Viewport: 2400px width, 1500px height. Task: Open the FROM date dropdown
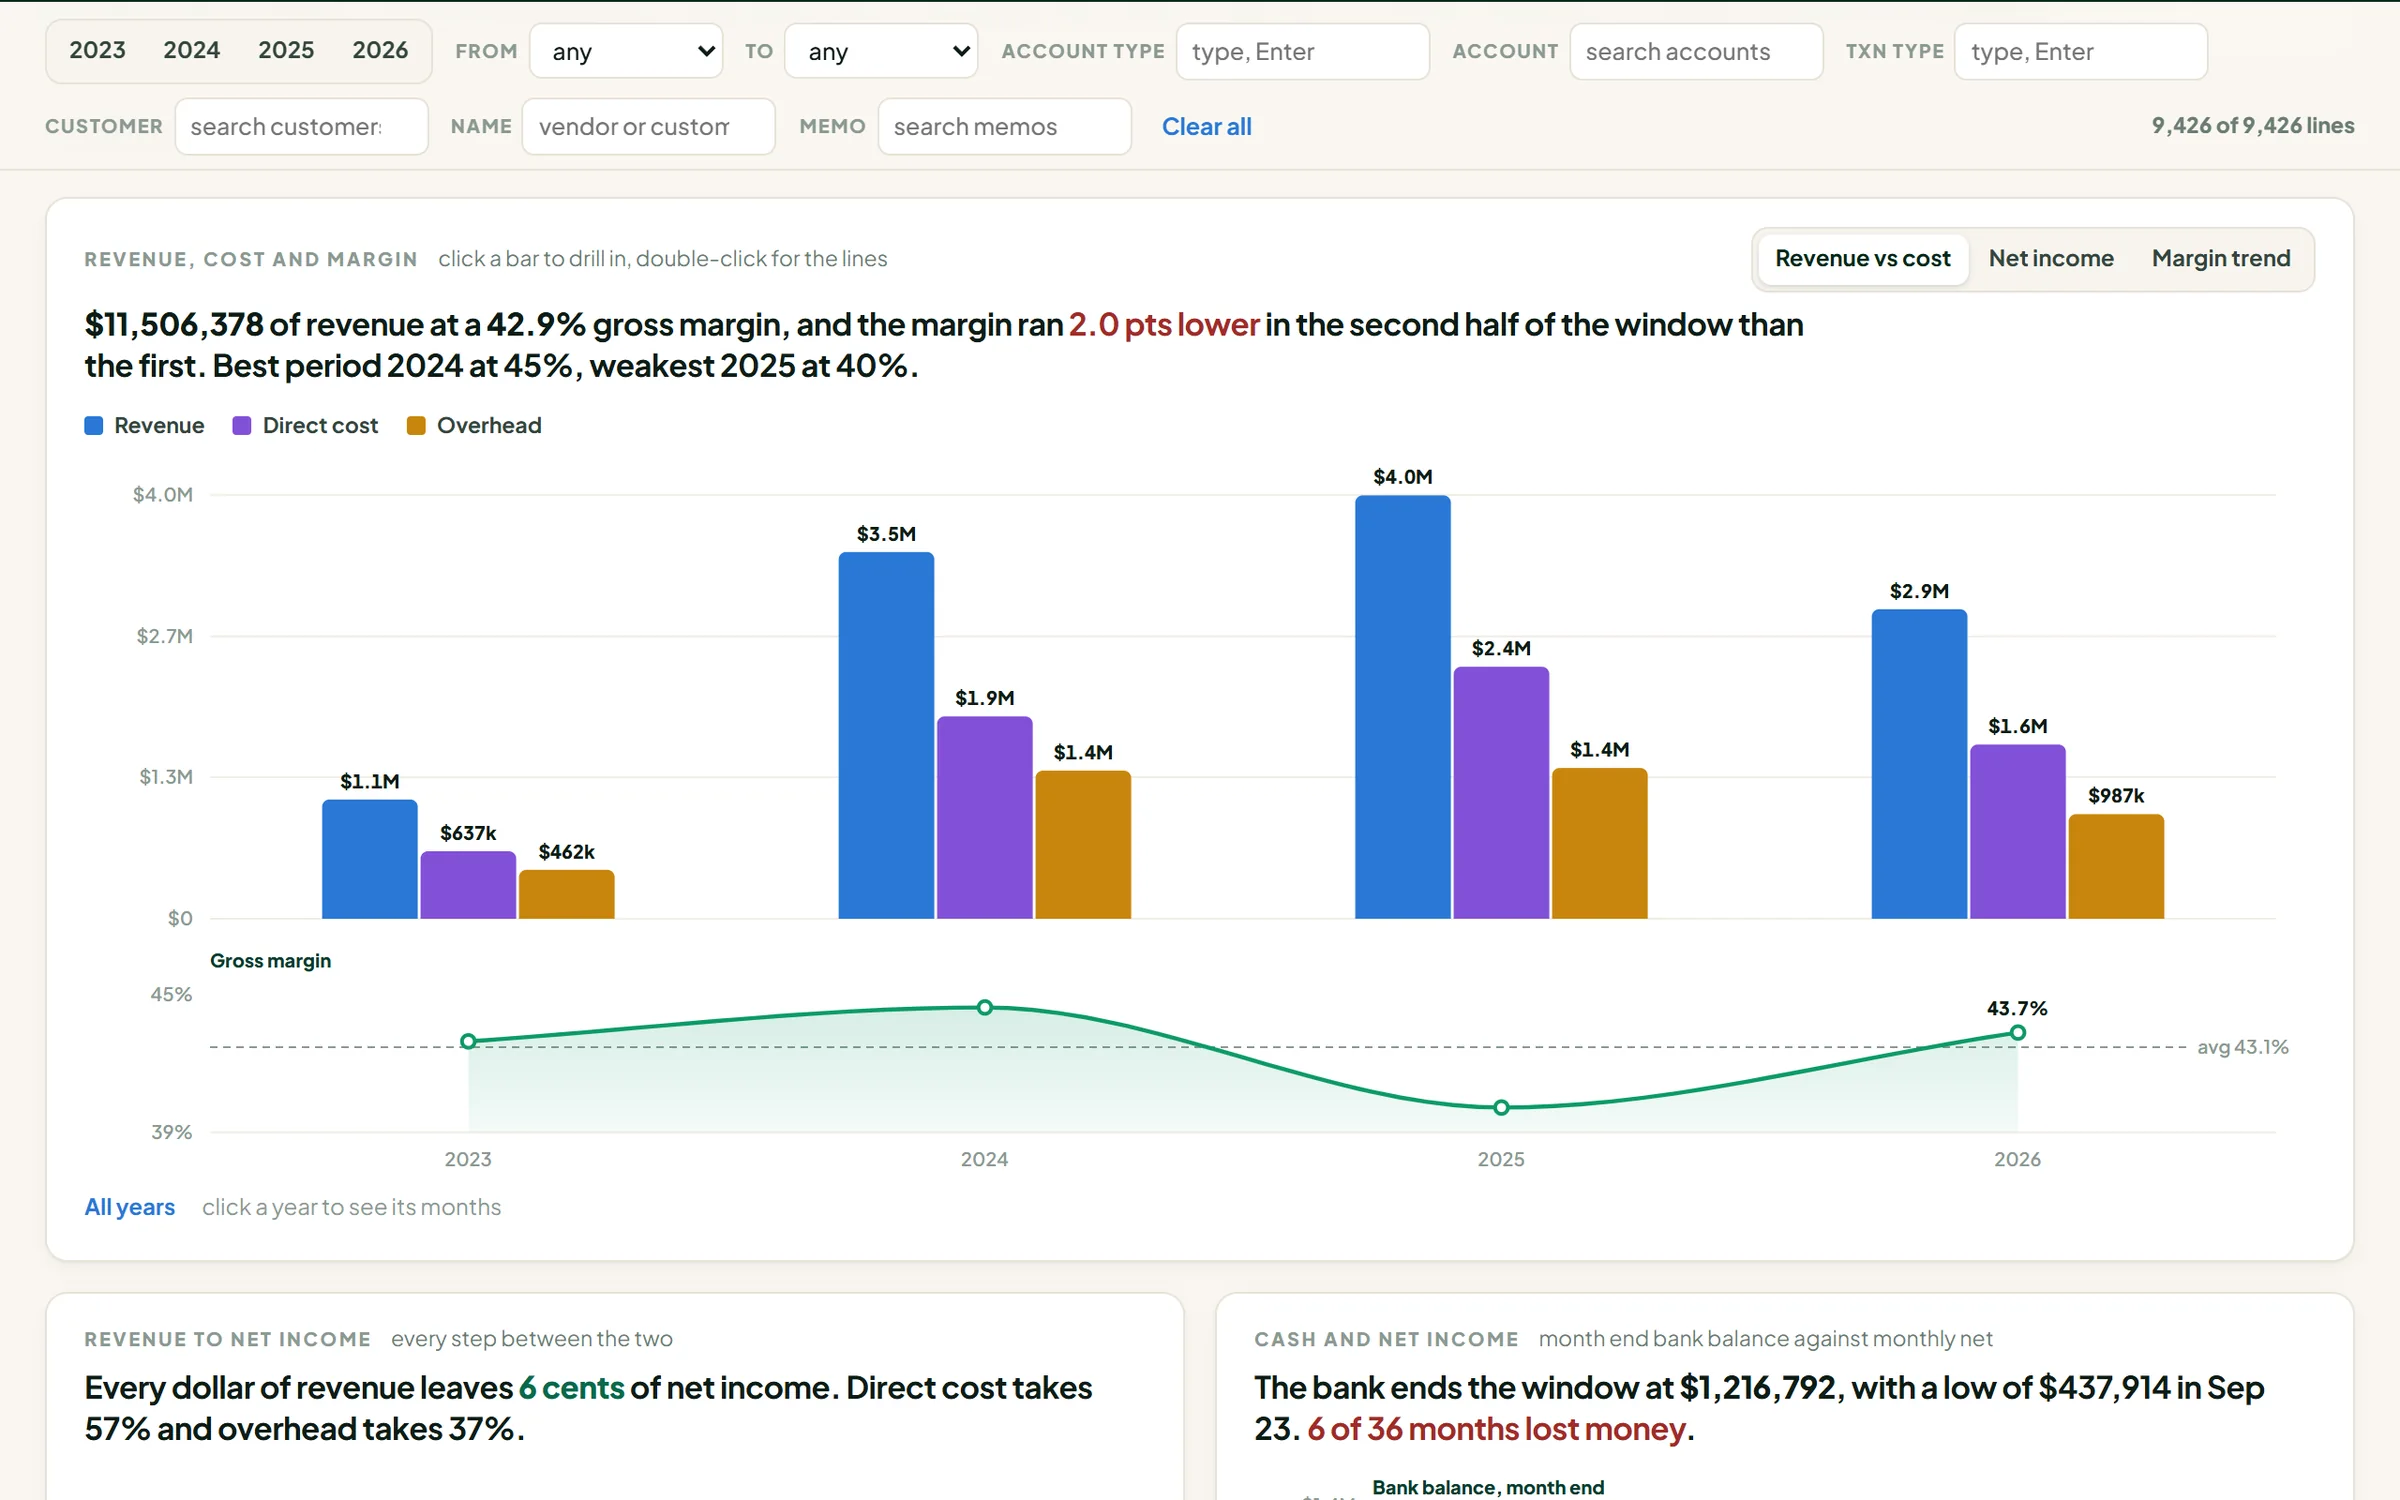click(x=626, y=51)
